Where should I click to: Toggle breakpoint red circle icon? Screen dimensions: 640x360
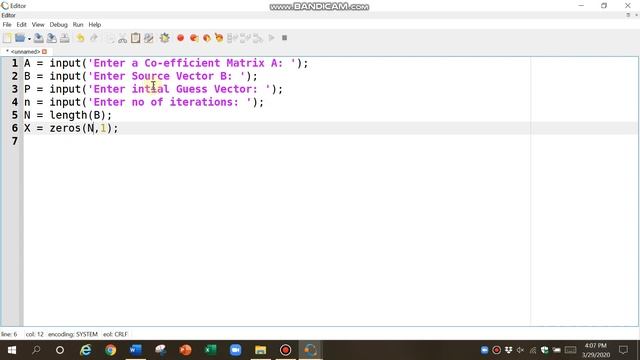click(180, 38)
